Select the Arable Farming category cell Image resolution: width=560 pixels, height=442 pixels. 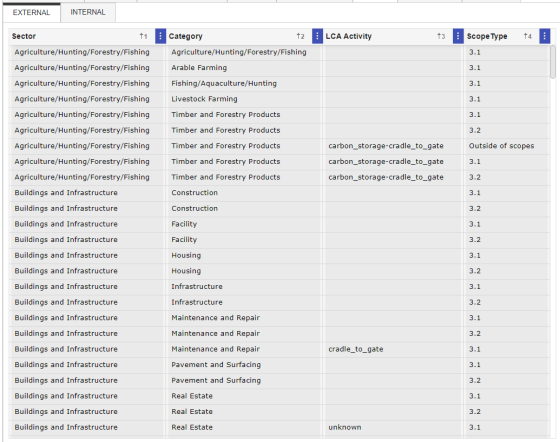244,68
